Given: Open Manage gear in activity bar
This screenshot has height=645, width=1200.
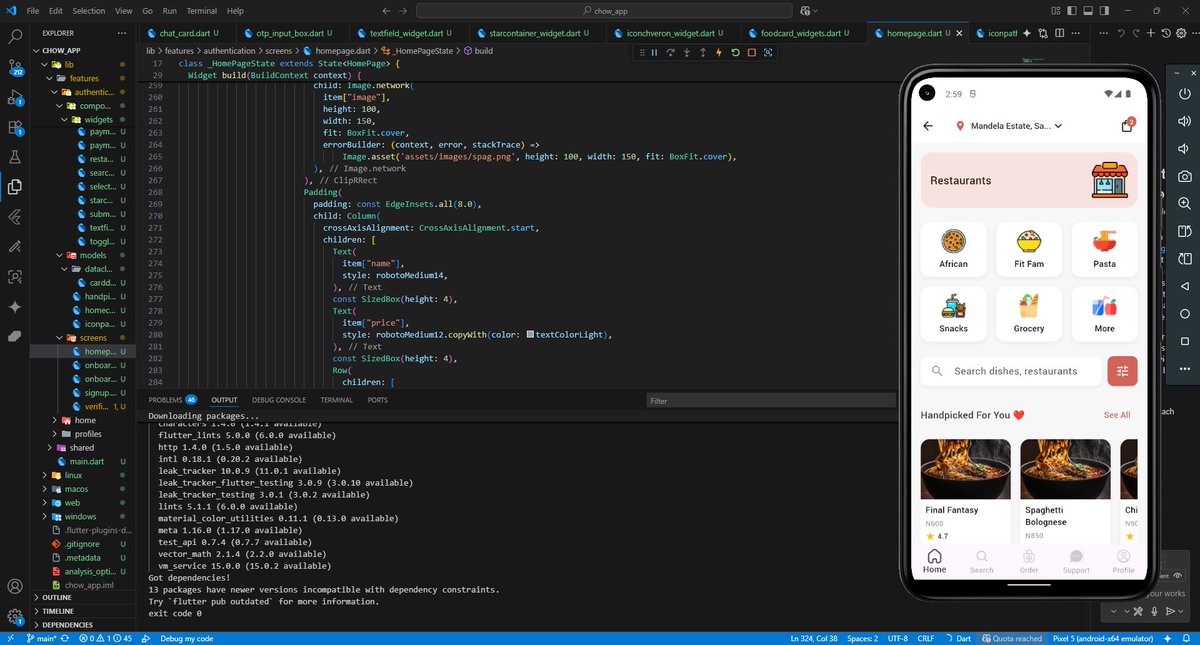Looking at the screenshot, I should click(15, 616).
